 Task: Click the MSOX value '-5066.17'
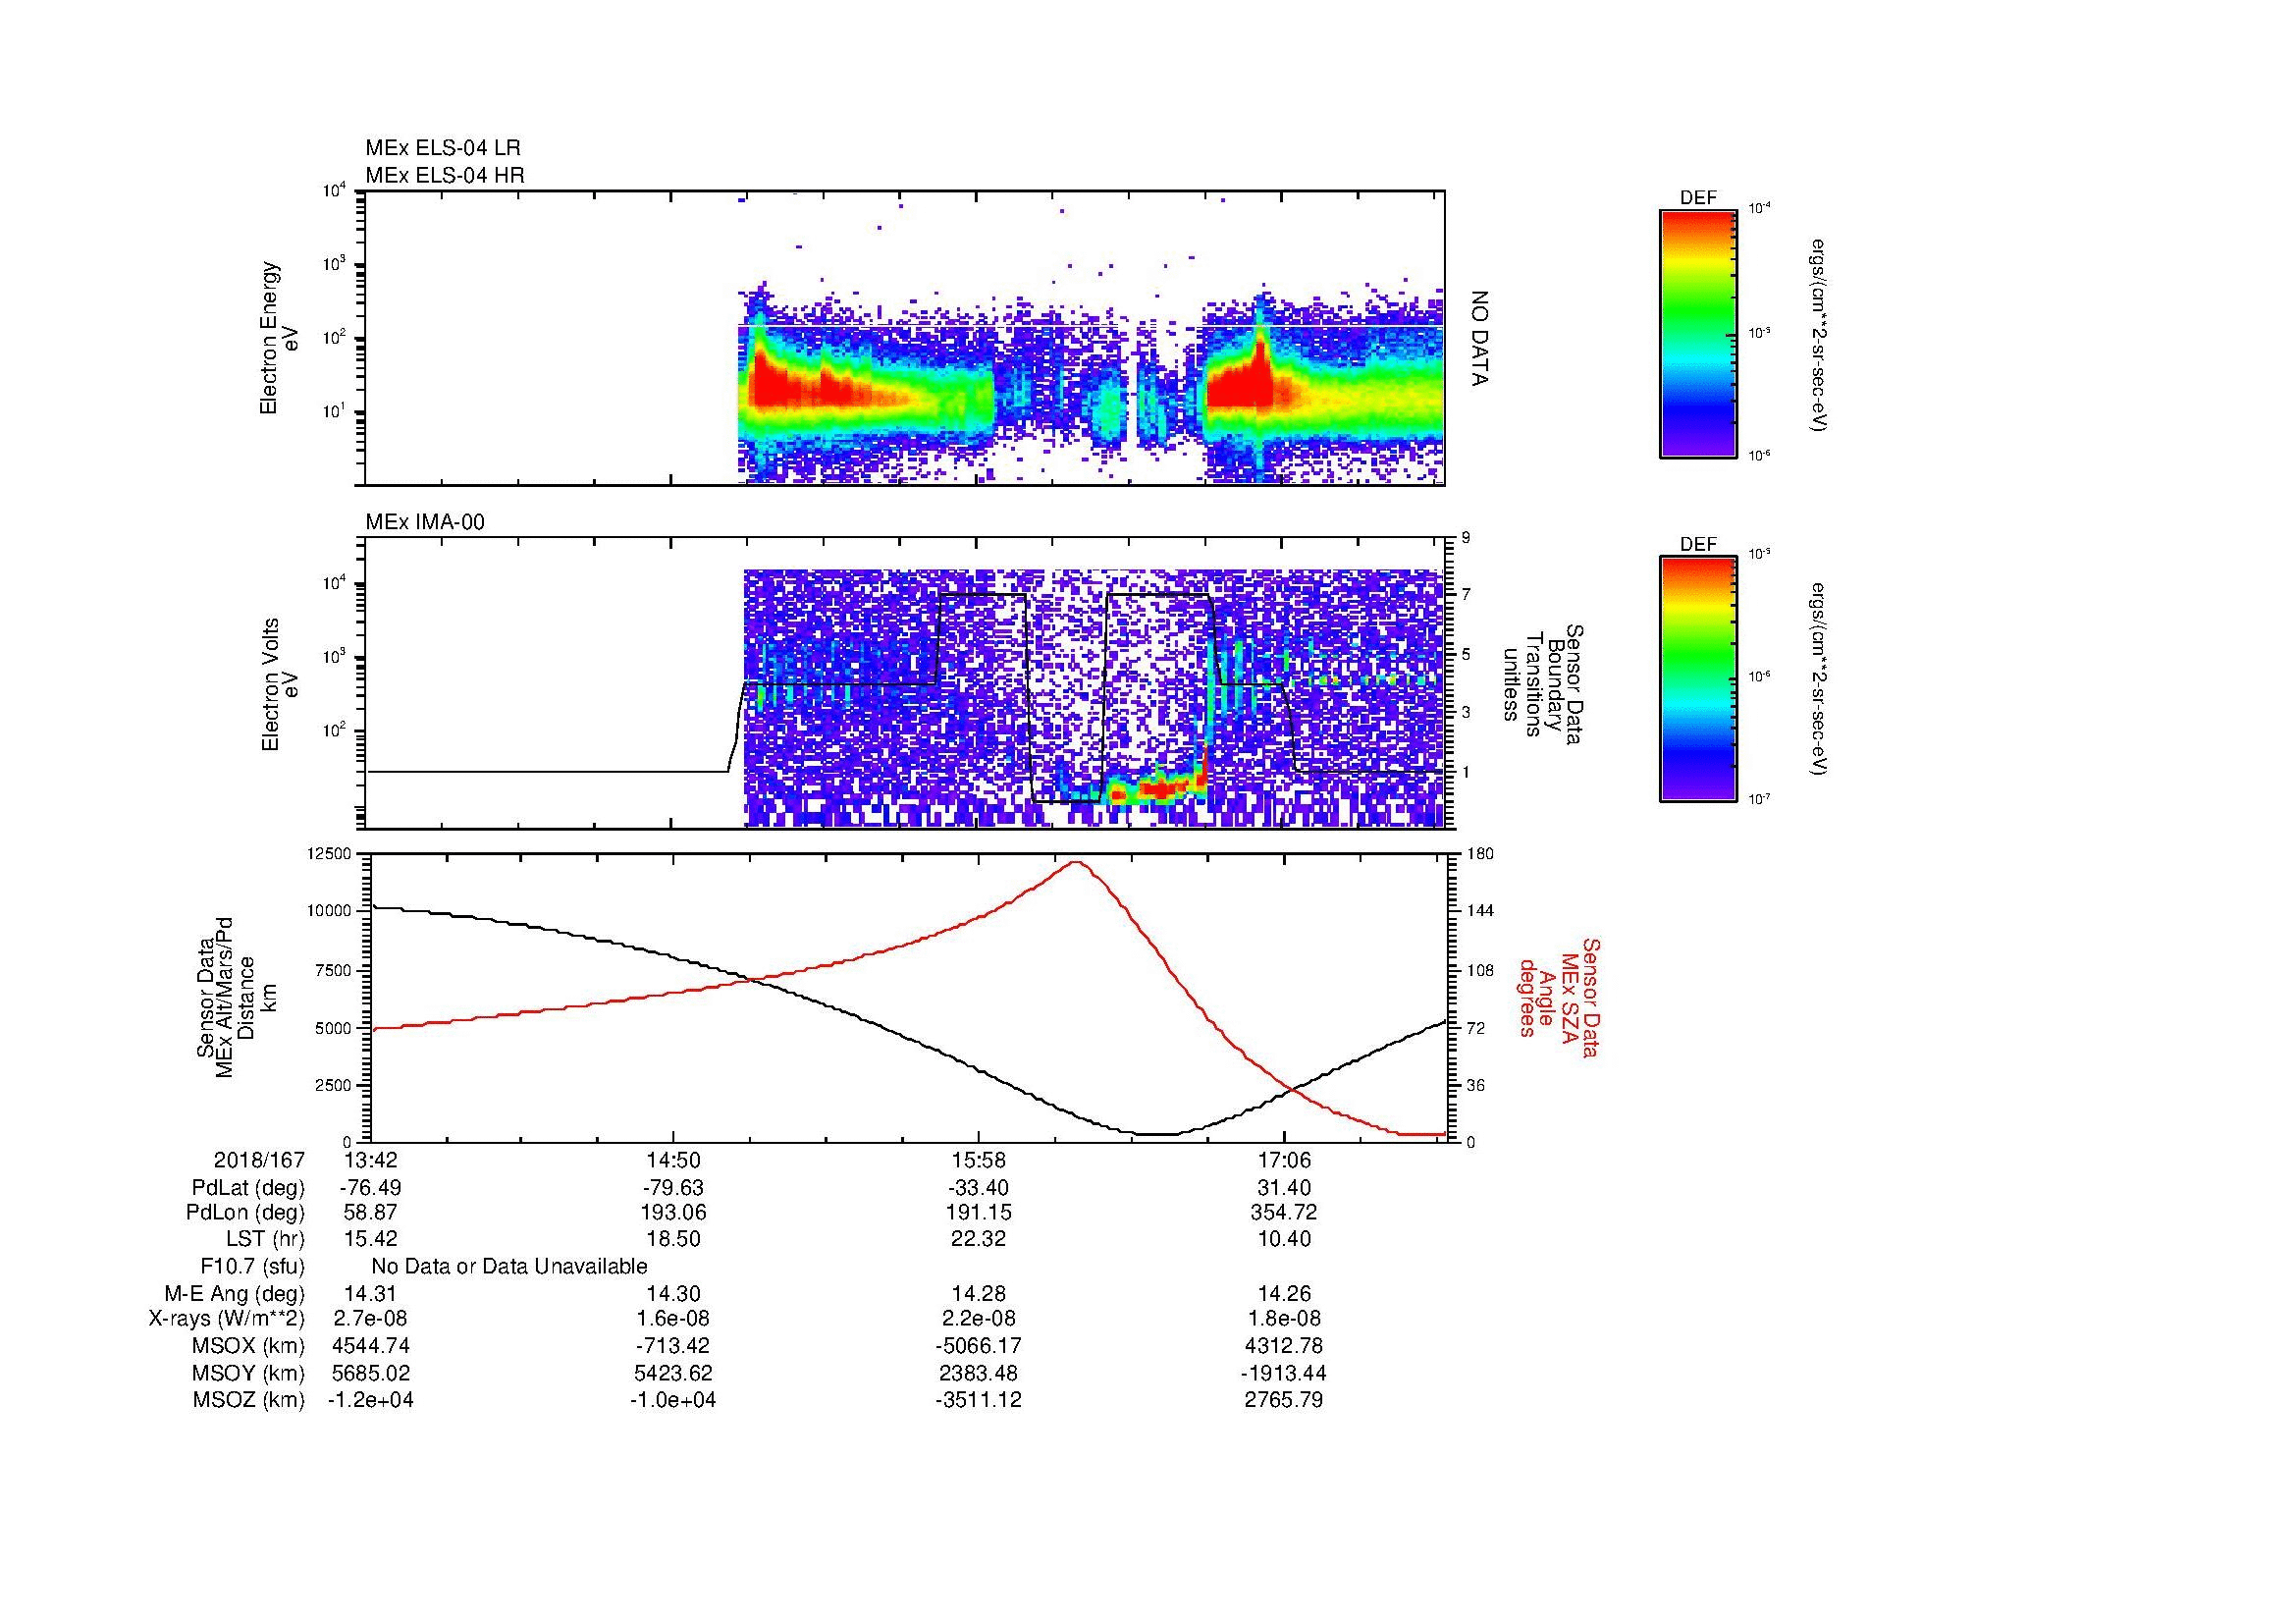click(978, 1346)
